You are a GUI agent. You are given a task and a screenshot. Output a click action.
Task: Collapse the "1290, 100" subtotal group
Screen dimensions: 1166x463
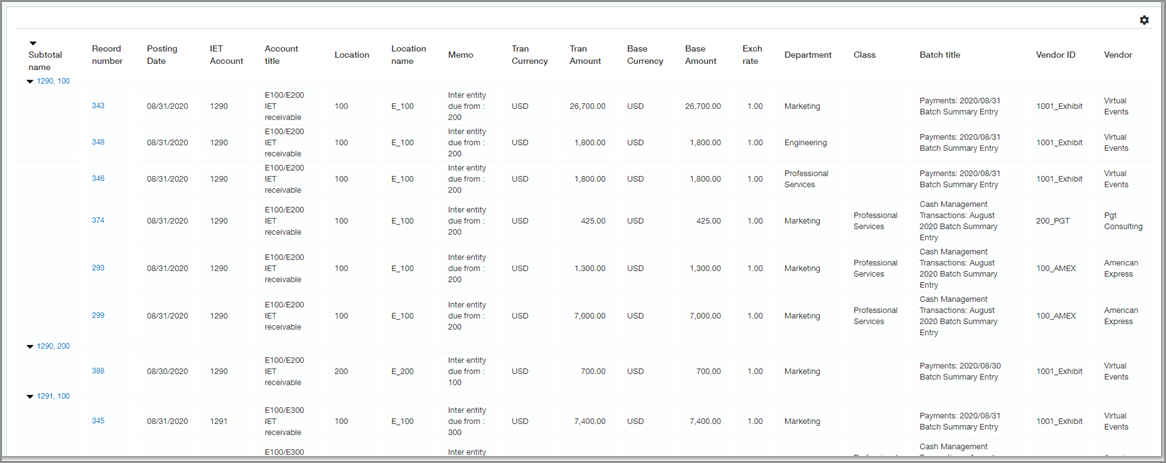click(x=30, y=81)
